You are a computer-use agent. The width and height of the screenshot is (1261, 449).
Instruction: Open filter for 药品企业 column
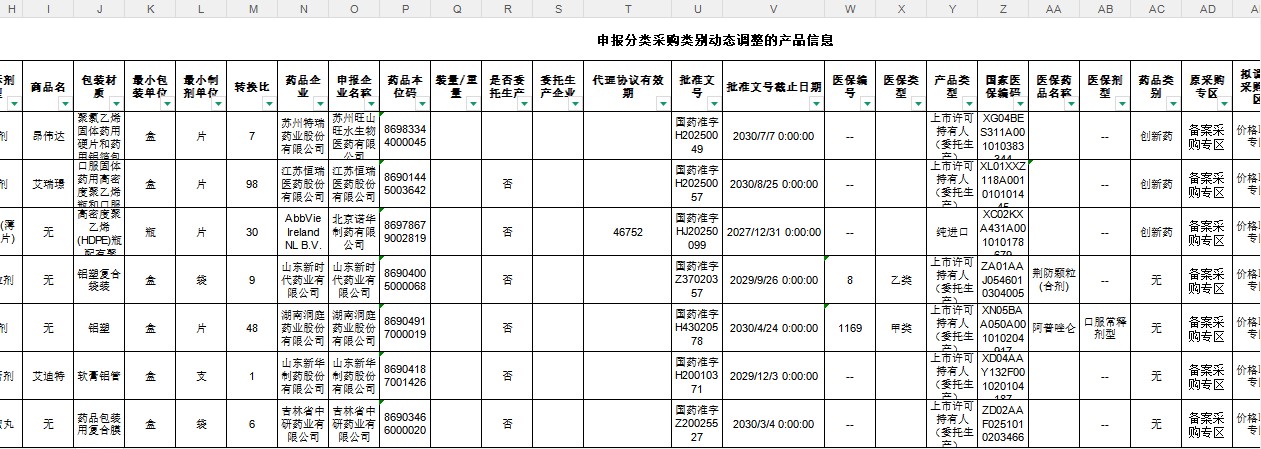coord(319,103)
